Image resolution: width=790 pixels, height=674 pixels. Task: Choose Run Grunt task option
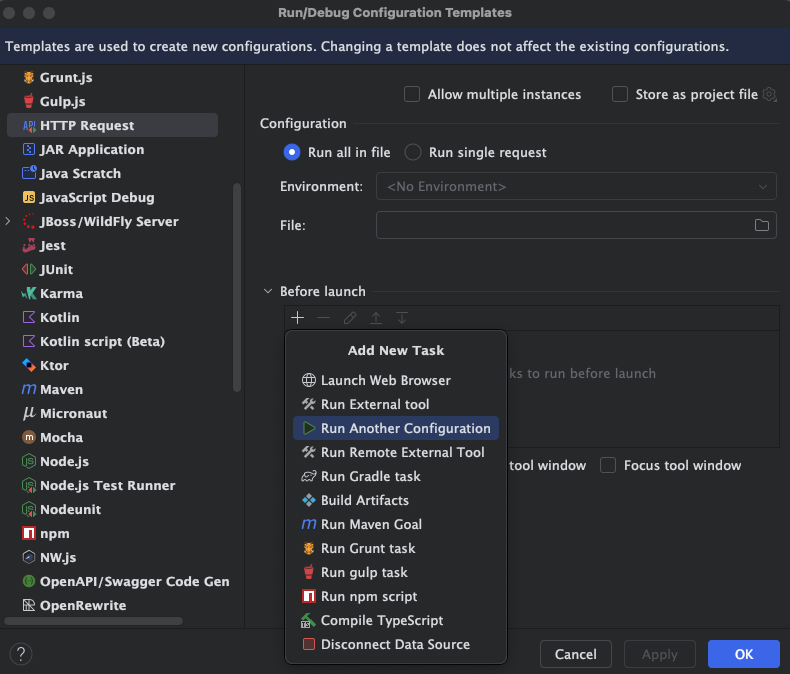tap(396, 549)
